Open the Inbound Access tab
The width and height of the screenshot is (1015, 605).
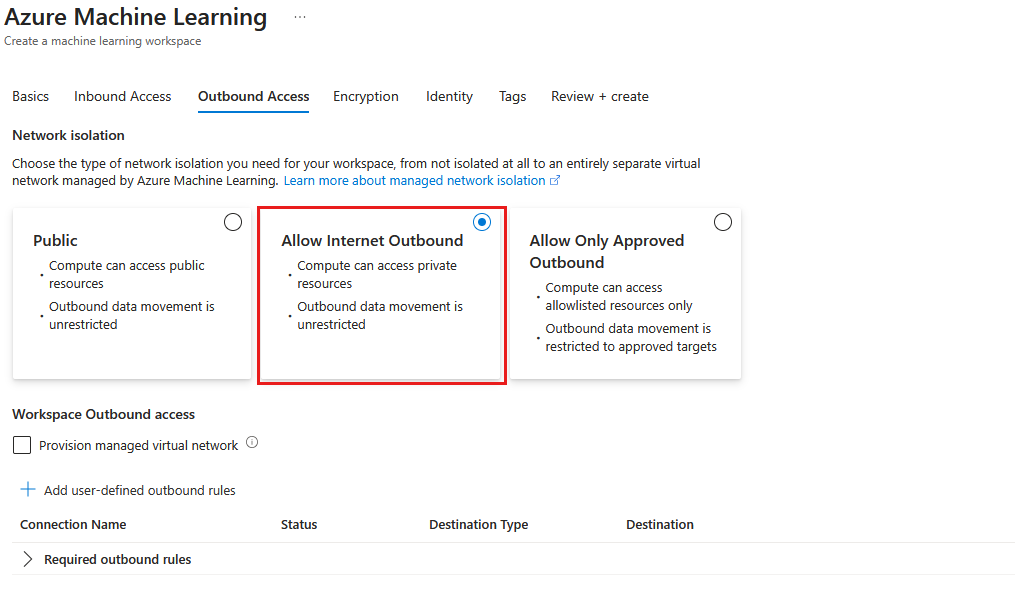tap(122, 96)
